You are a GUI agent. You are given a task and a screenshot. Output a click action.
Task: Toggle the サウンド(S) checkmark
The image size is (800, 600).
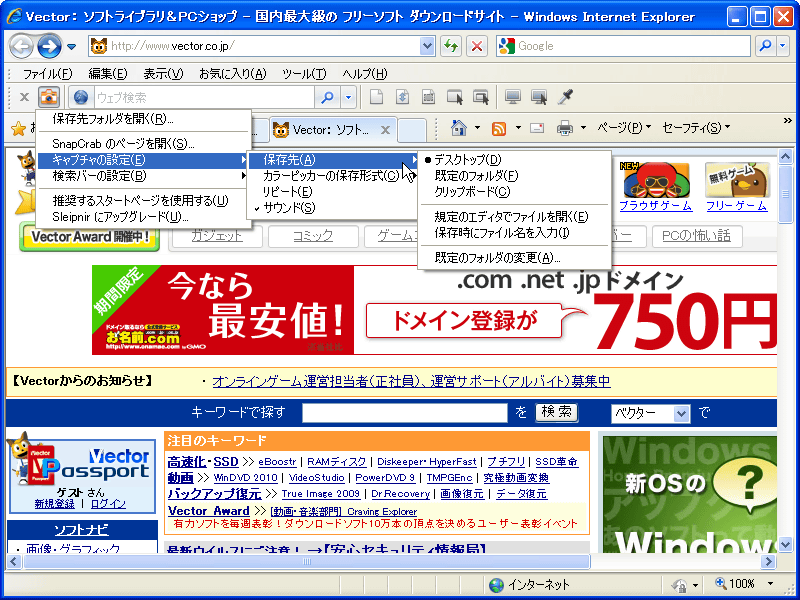(x=334, y=208)
